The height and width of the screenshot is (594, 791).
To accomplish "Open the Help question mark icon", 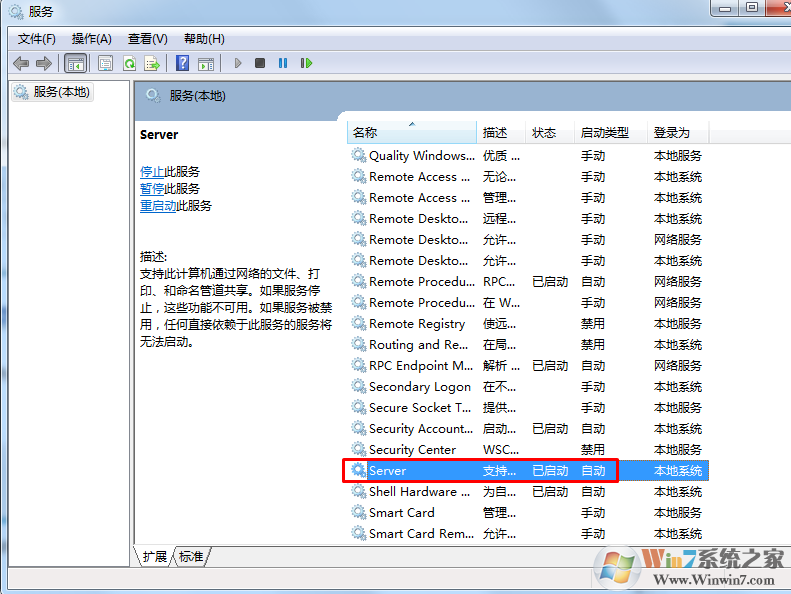I will coord(182,64).
